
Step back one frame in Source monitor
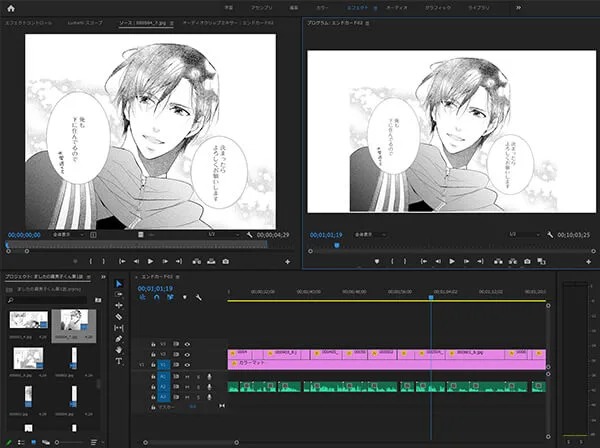click(136, 261)
